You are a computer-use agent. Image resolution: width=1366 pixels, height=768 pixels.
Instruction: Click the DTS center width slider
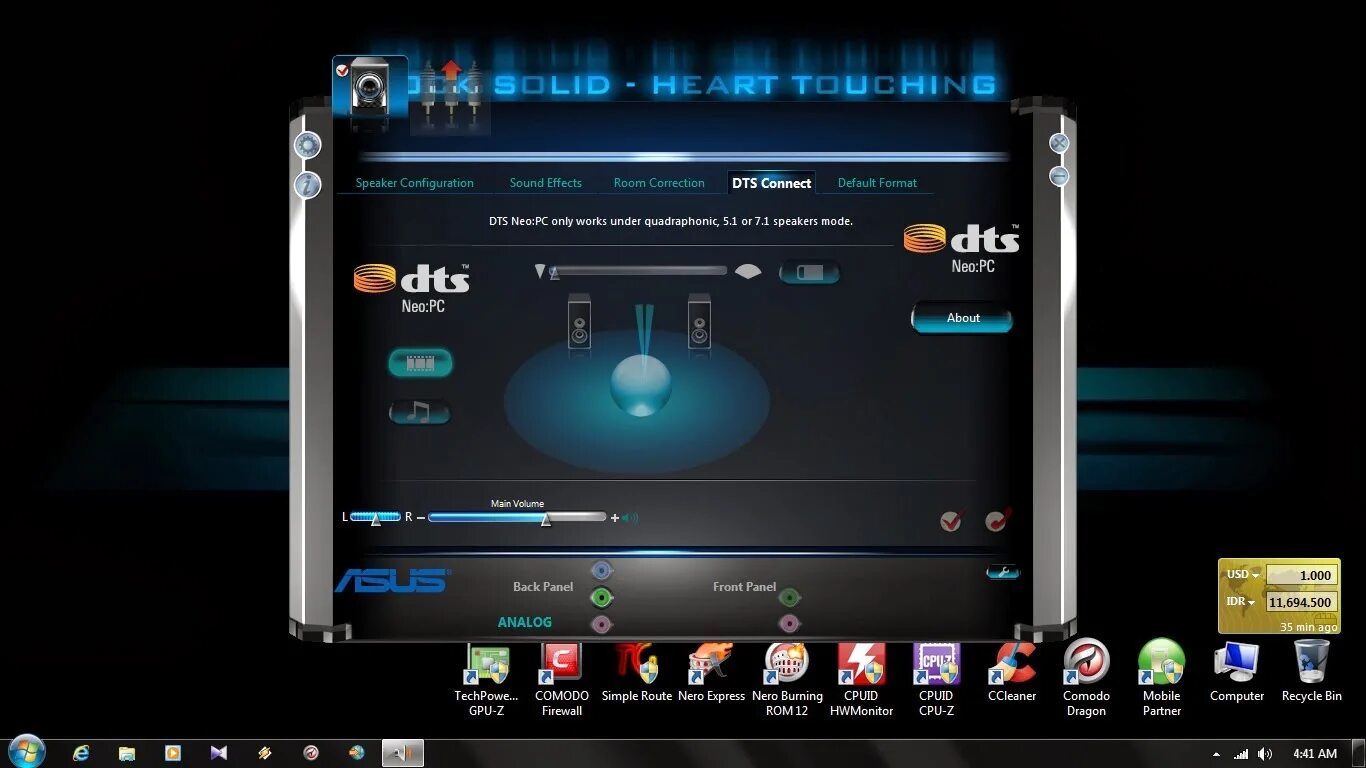click(638, 271)
